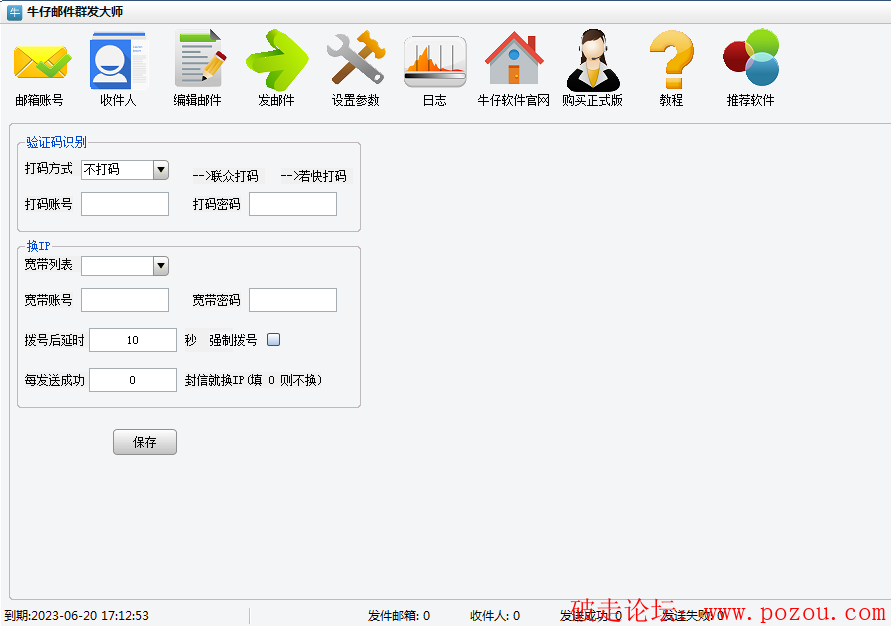Click the 打码密码 input field
891x628 pixels.
293,204
